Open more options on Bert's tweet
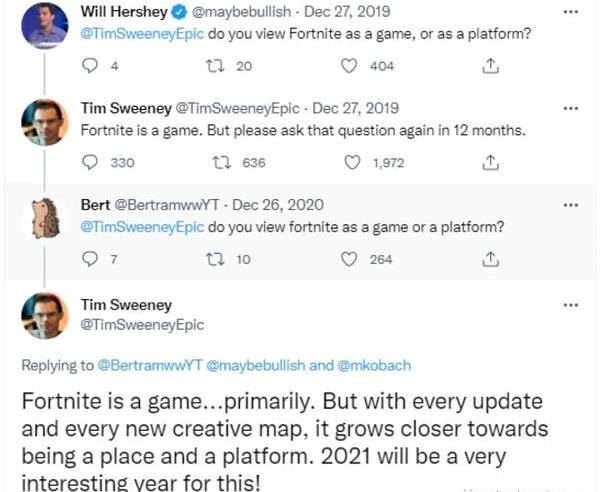This screenshot has width=600, height=492. pyautogui.click(x=571, y=205)
